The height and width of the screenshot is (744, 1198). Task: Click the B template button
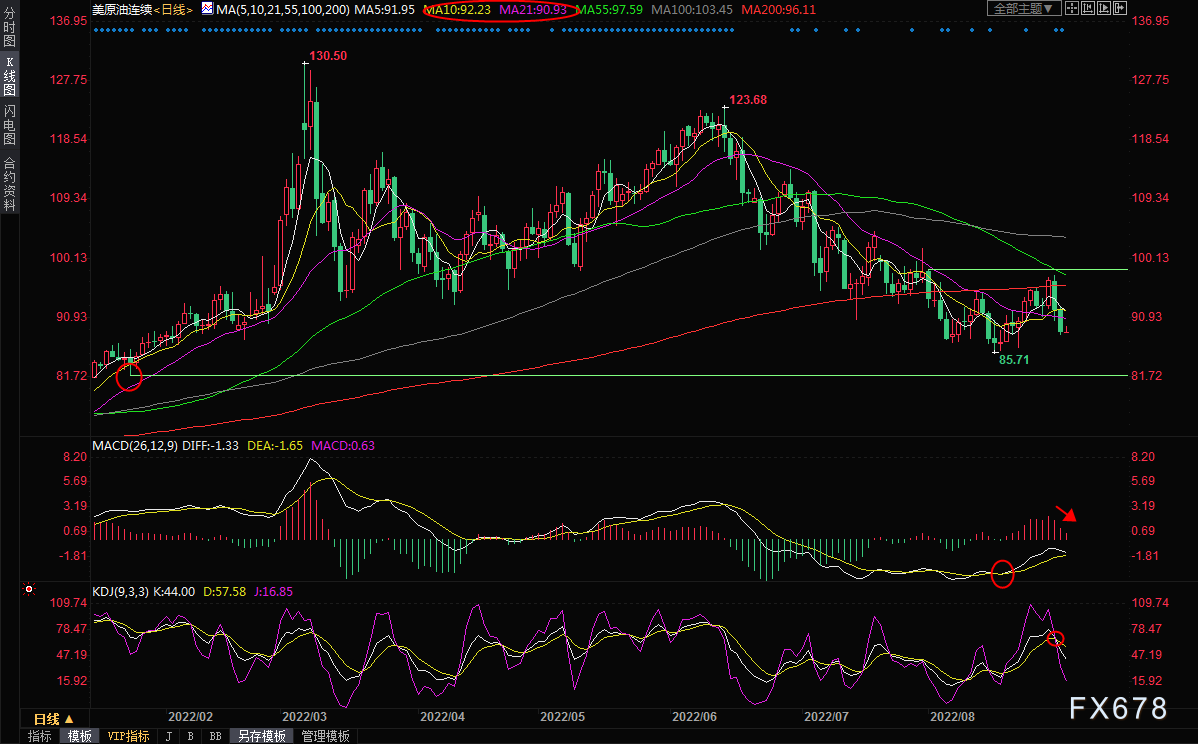(190, 736)
